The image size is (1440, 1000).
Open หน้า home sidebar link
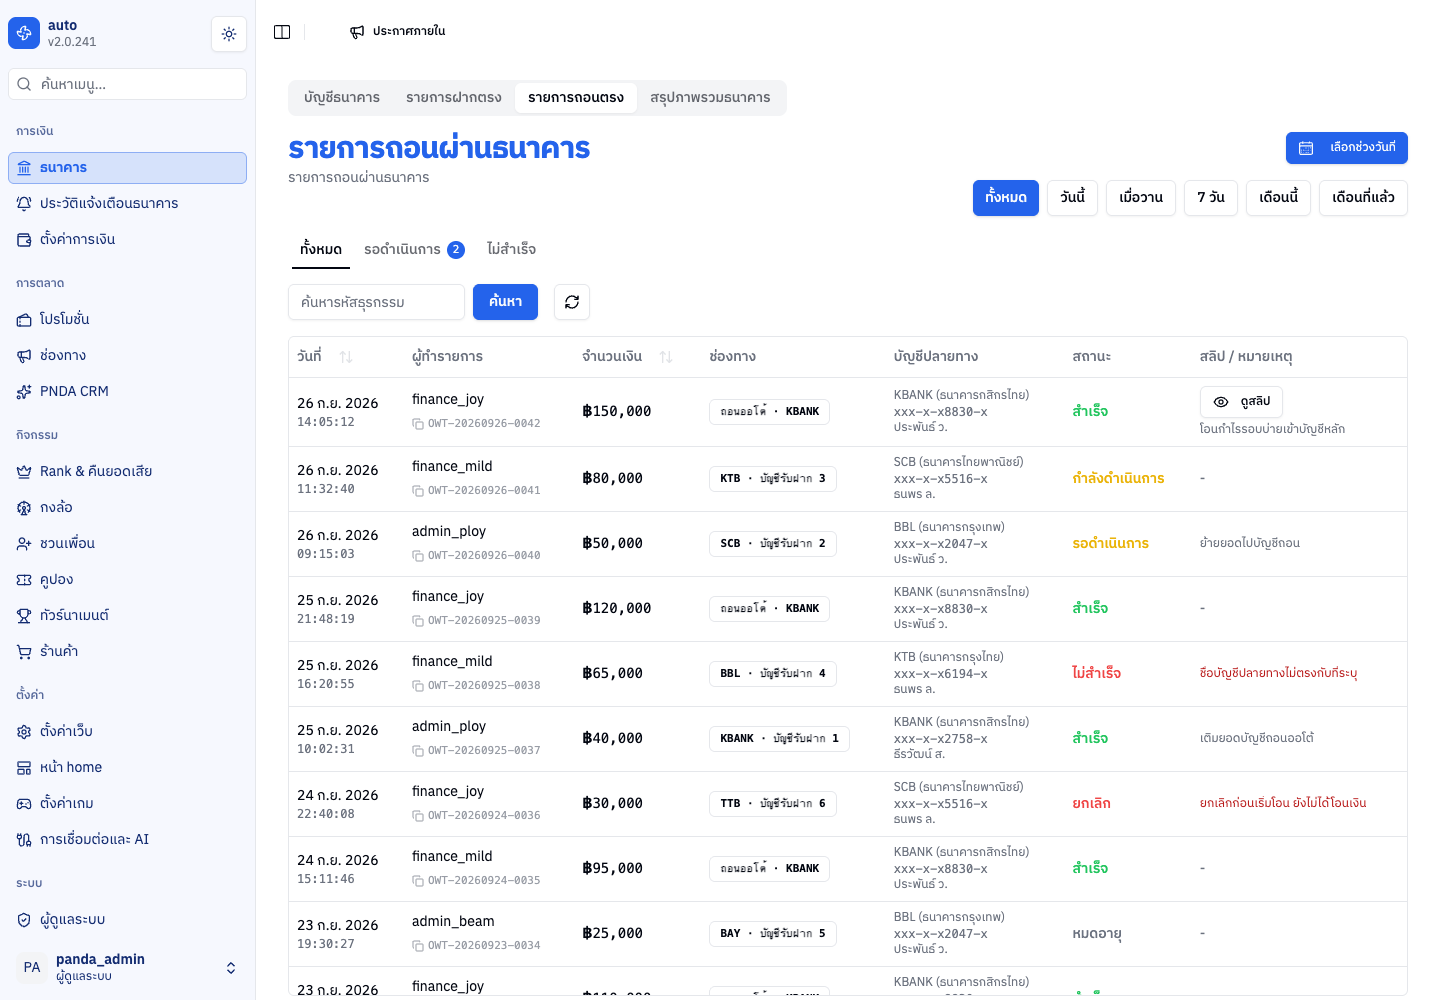(127, 768)
